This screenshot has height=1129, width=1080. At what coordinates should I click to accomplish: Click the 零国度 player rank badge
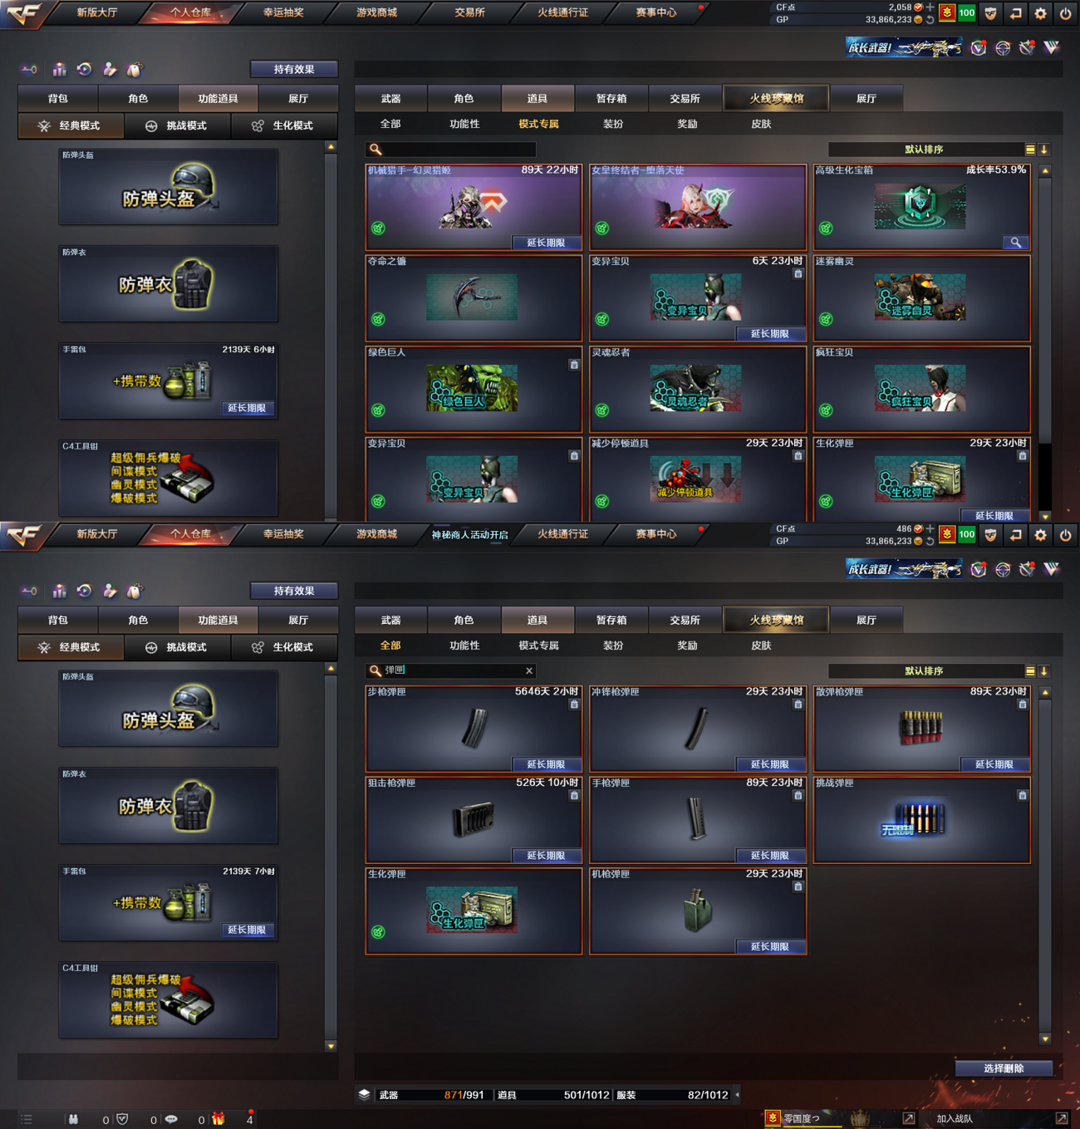(773, 1118)
